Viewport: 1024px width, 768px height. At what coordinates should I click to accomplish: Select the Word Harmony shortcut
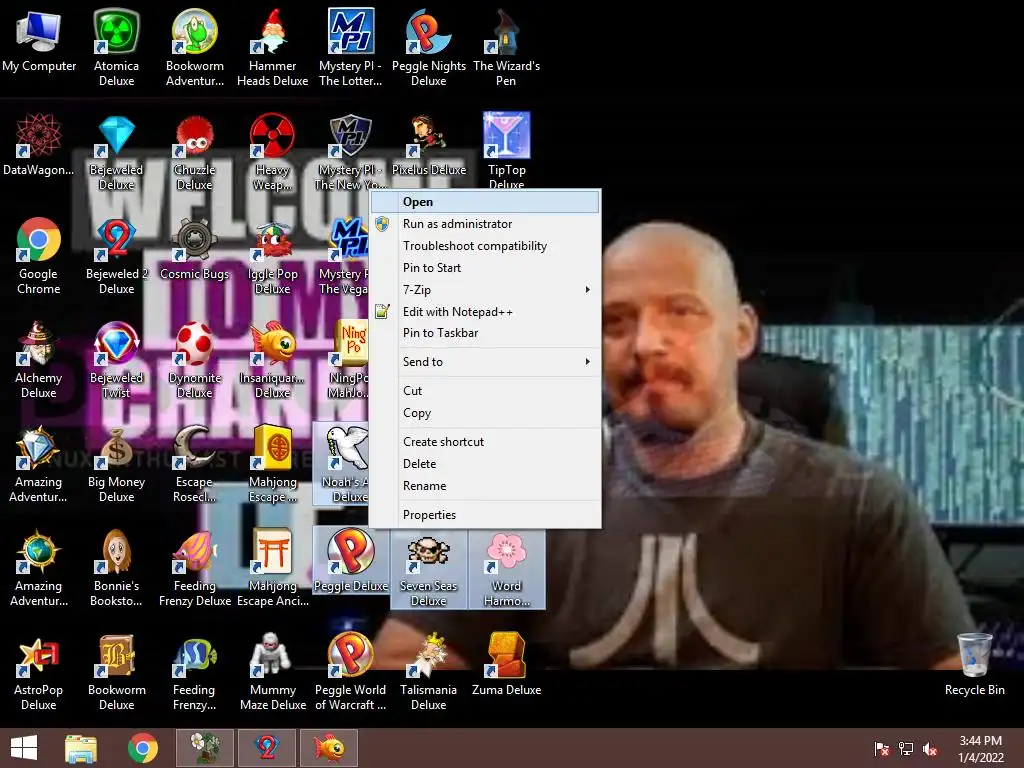point(506,568)
